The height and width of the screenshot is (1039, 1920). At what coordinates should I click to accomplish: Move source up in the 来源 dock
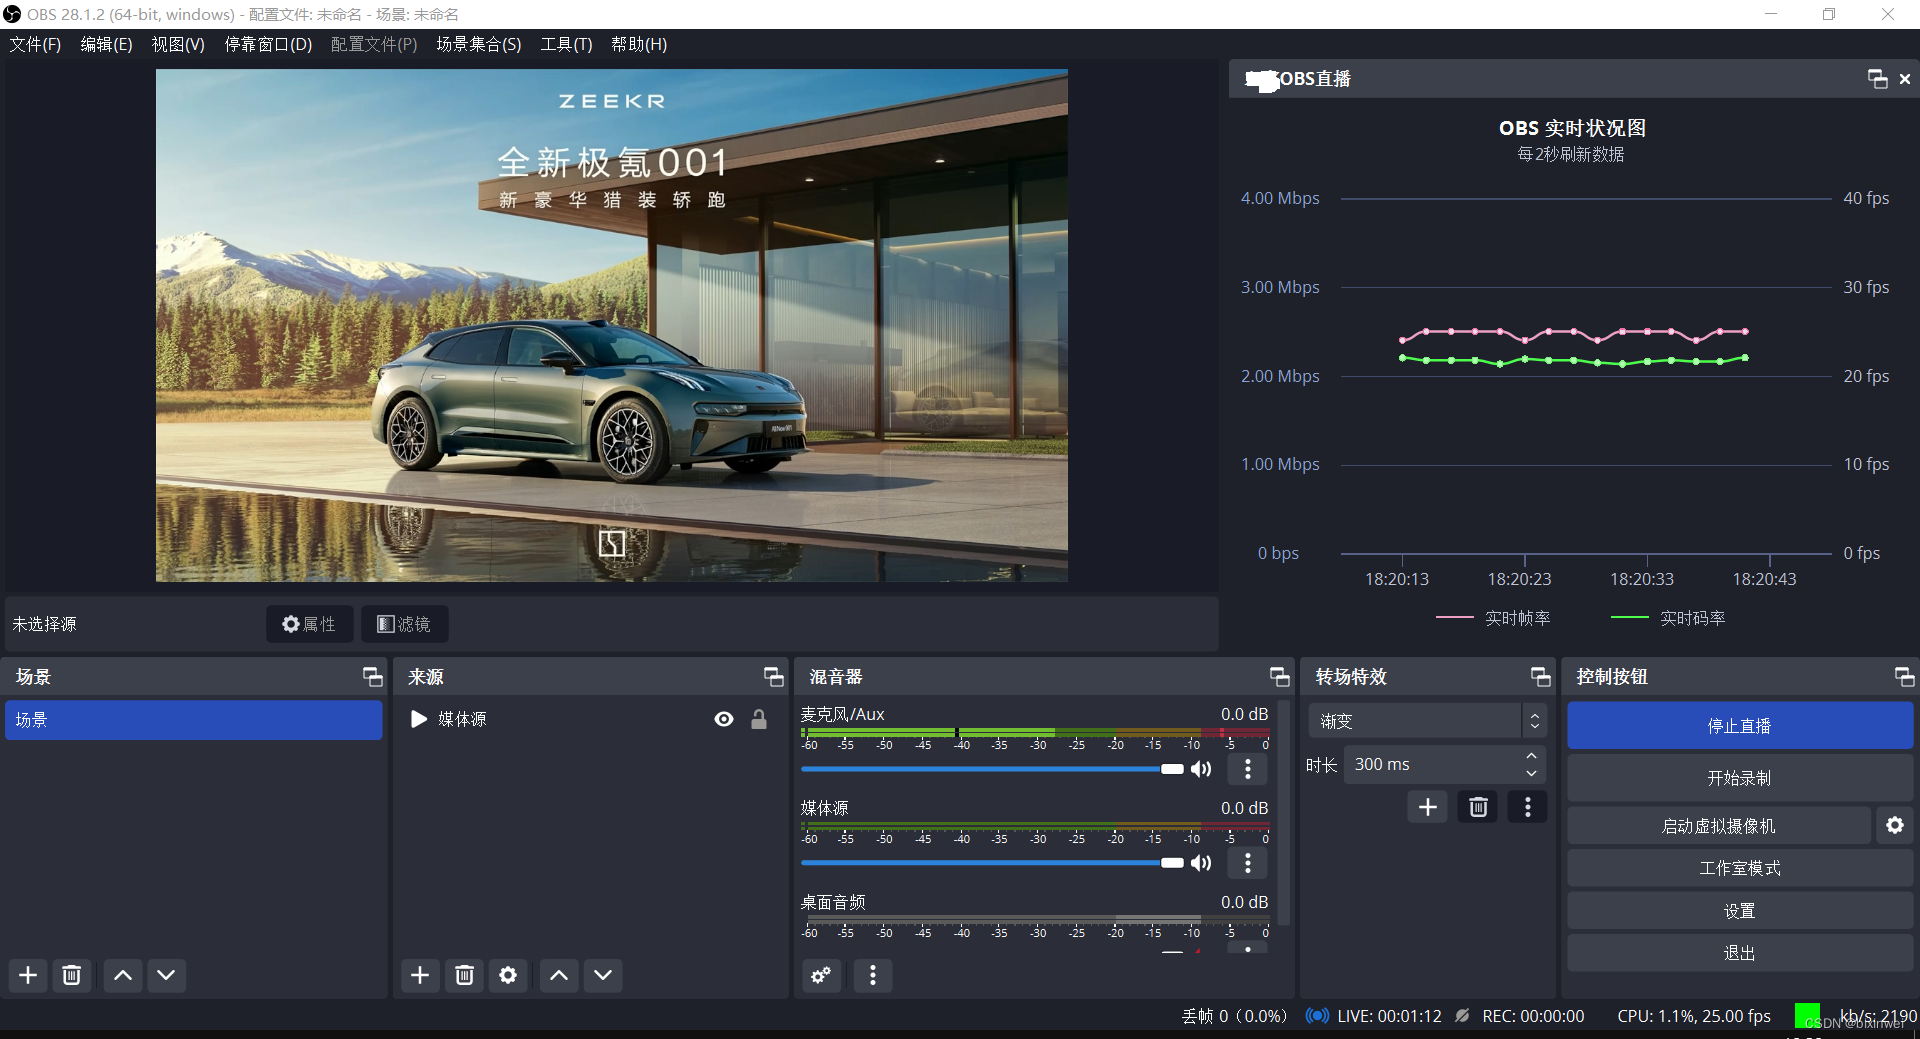(x=559, y=975)
